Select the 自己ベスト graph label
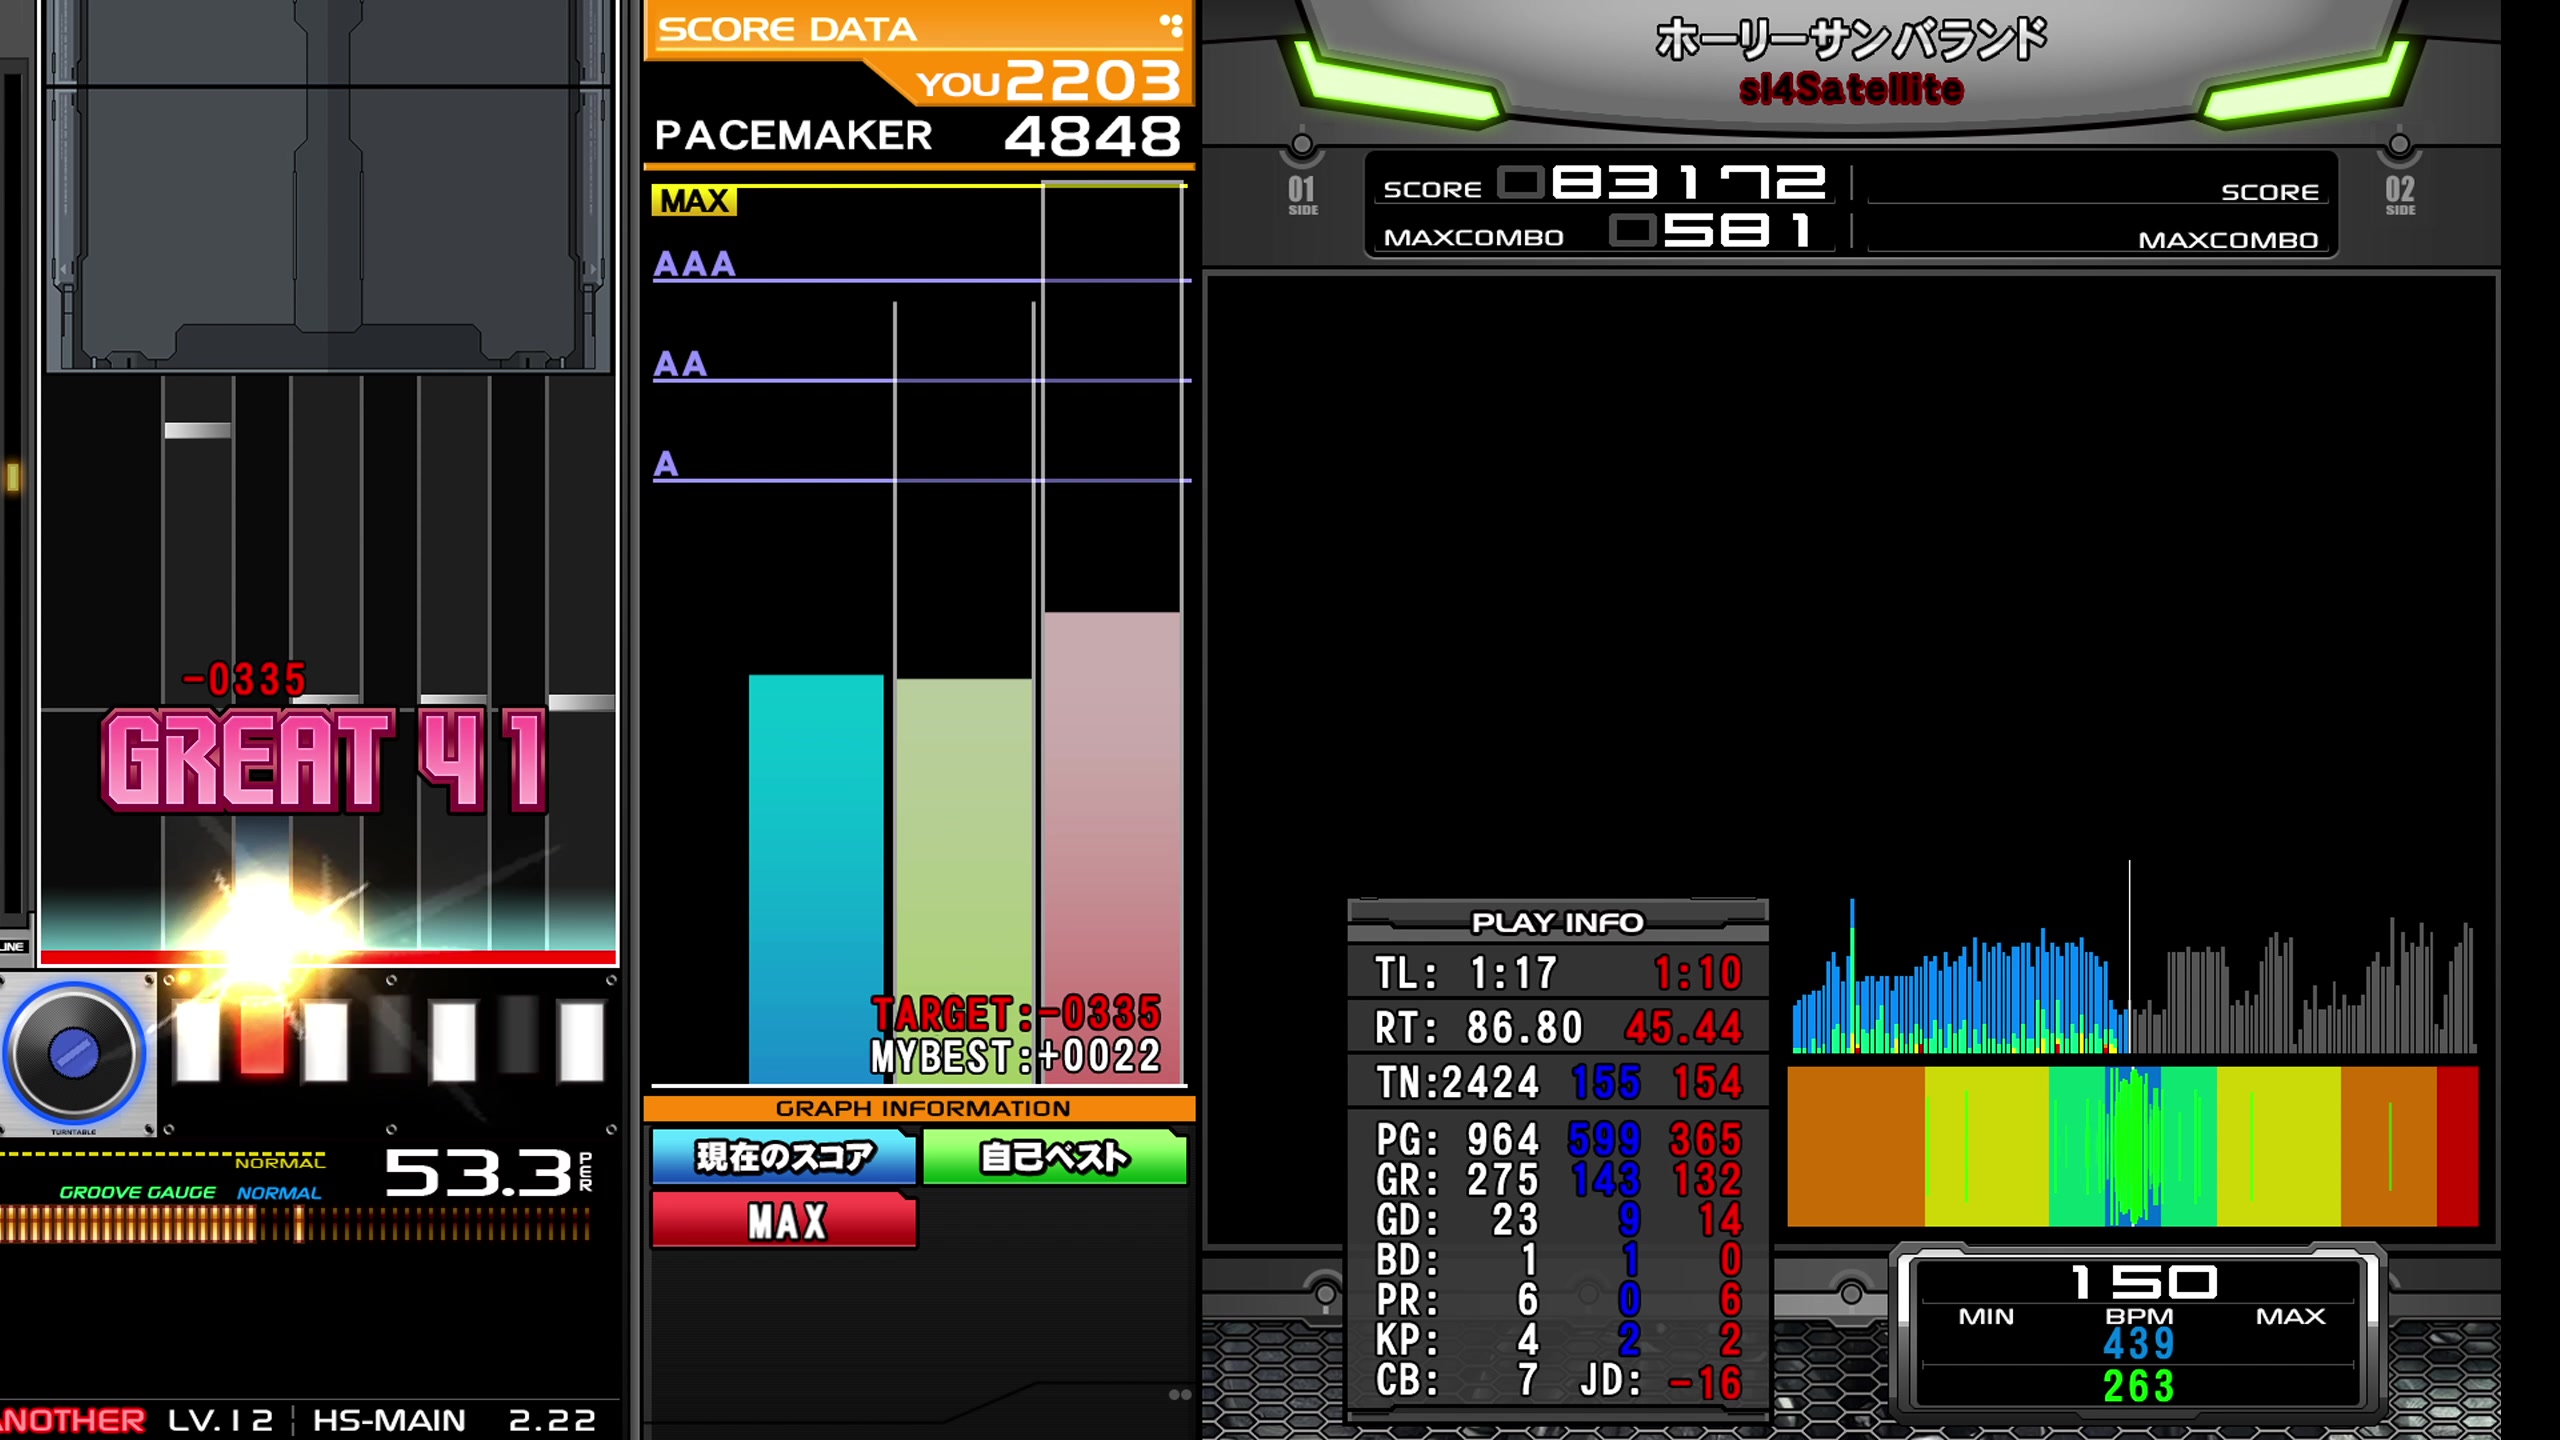This screenshot has height=1440, width=2560. pos(1055,1157)
